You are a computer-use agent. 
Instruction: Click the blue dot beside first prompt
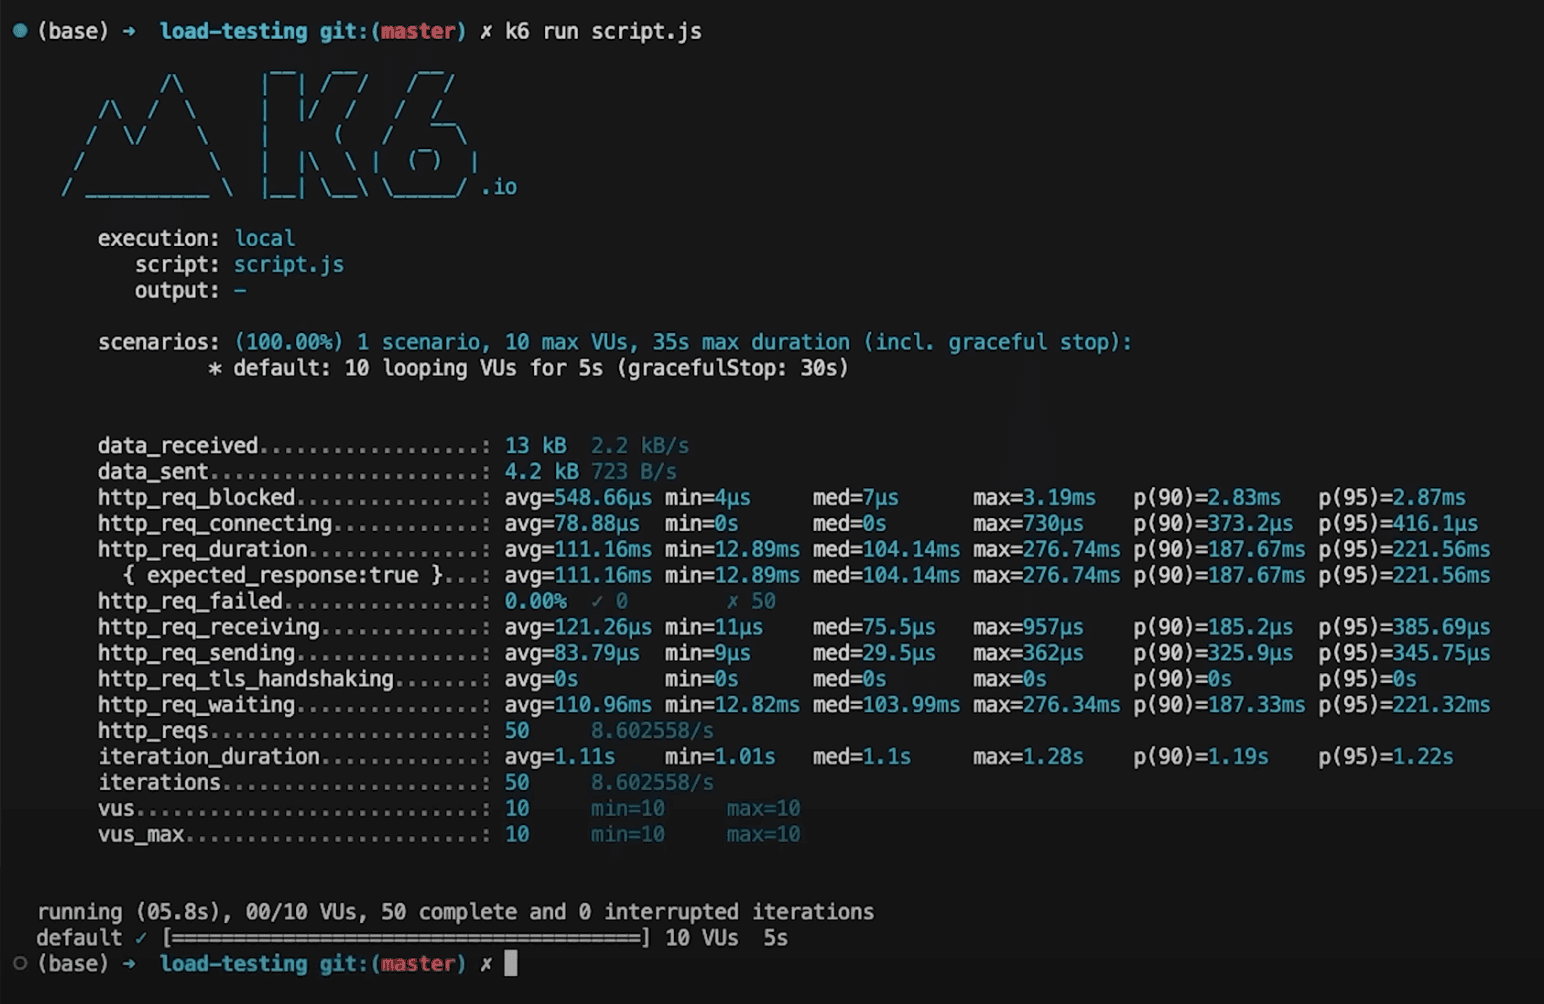coord(20,31)
